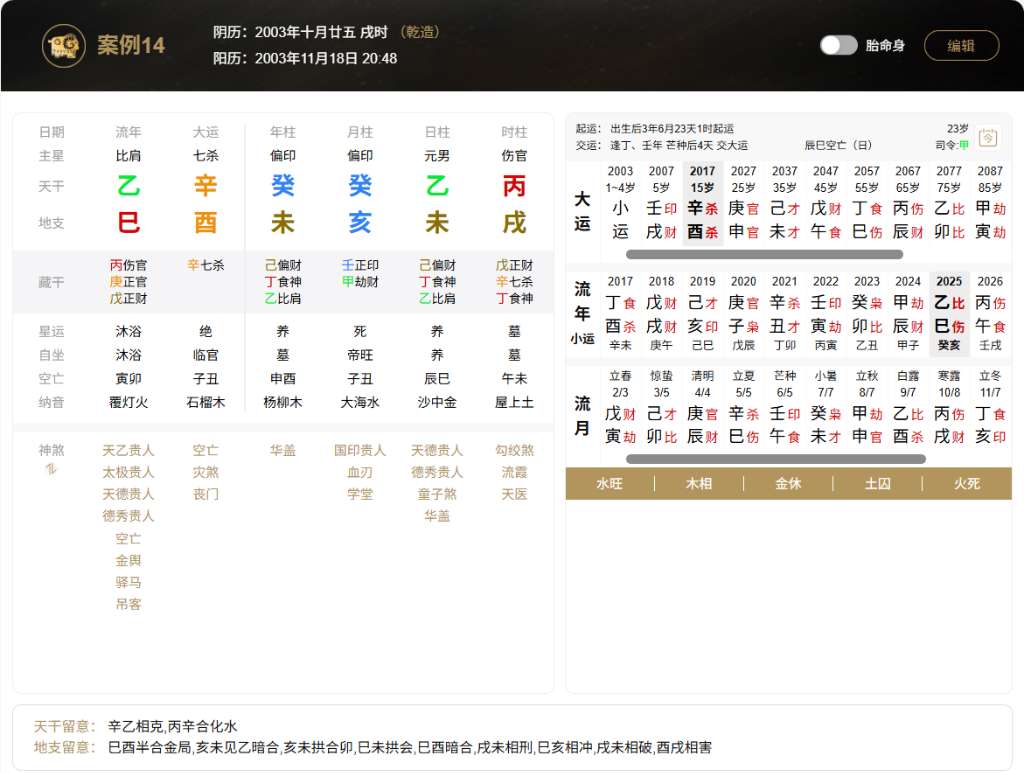The height and width of the screenshot is (773, 1024).
Task: Click the small icon under 神煞 label
Action: click(51, 469)
